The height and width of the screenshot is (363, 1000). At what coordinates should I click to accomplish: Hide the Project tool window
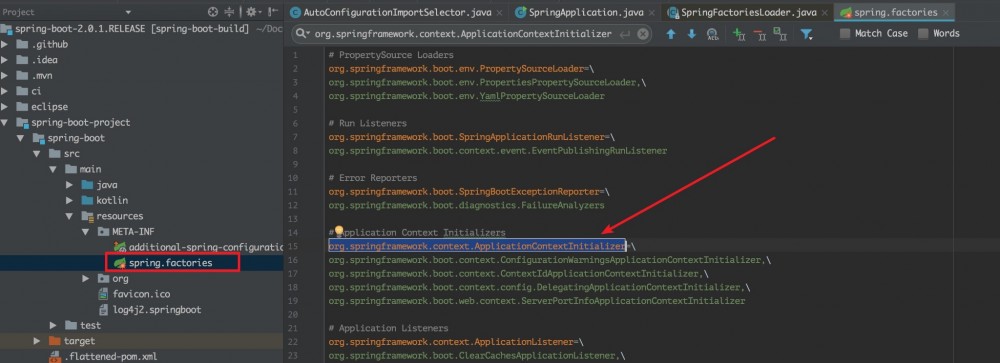click(273, 11)
